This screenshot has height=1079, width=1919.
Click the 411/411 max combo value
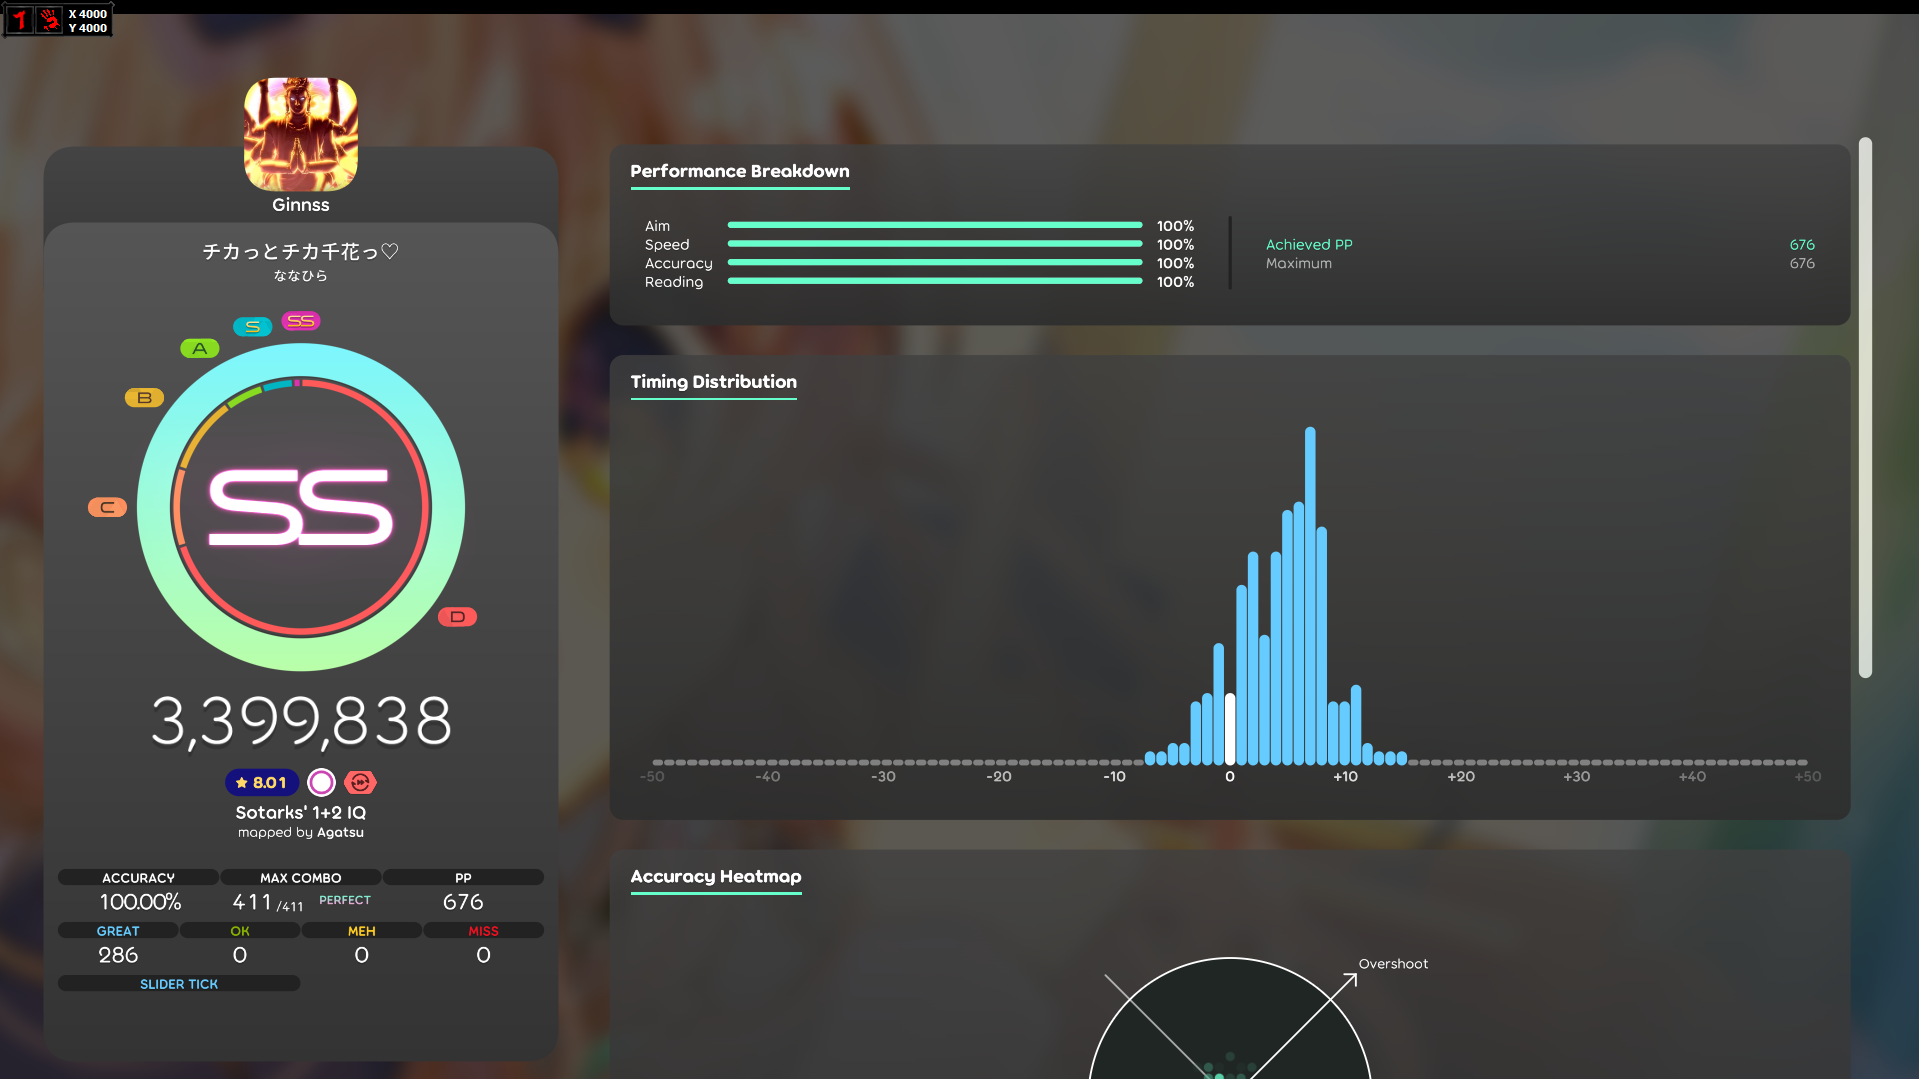[268, 903]
